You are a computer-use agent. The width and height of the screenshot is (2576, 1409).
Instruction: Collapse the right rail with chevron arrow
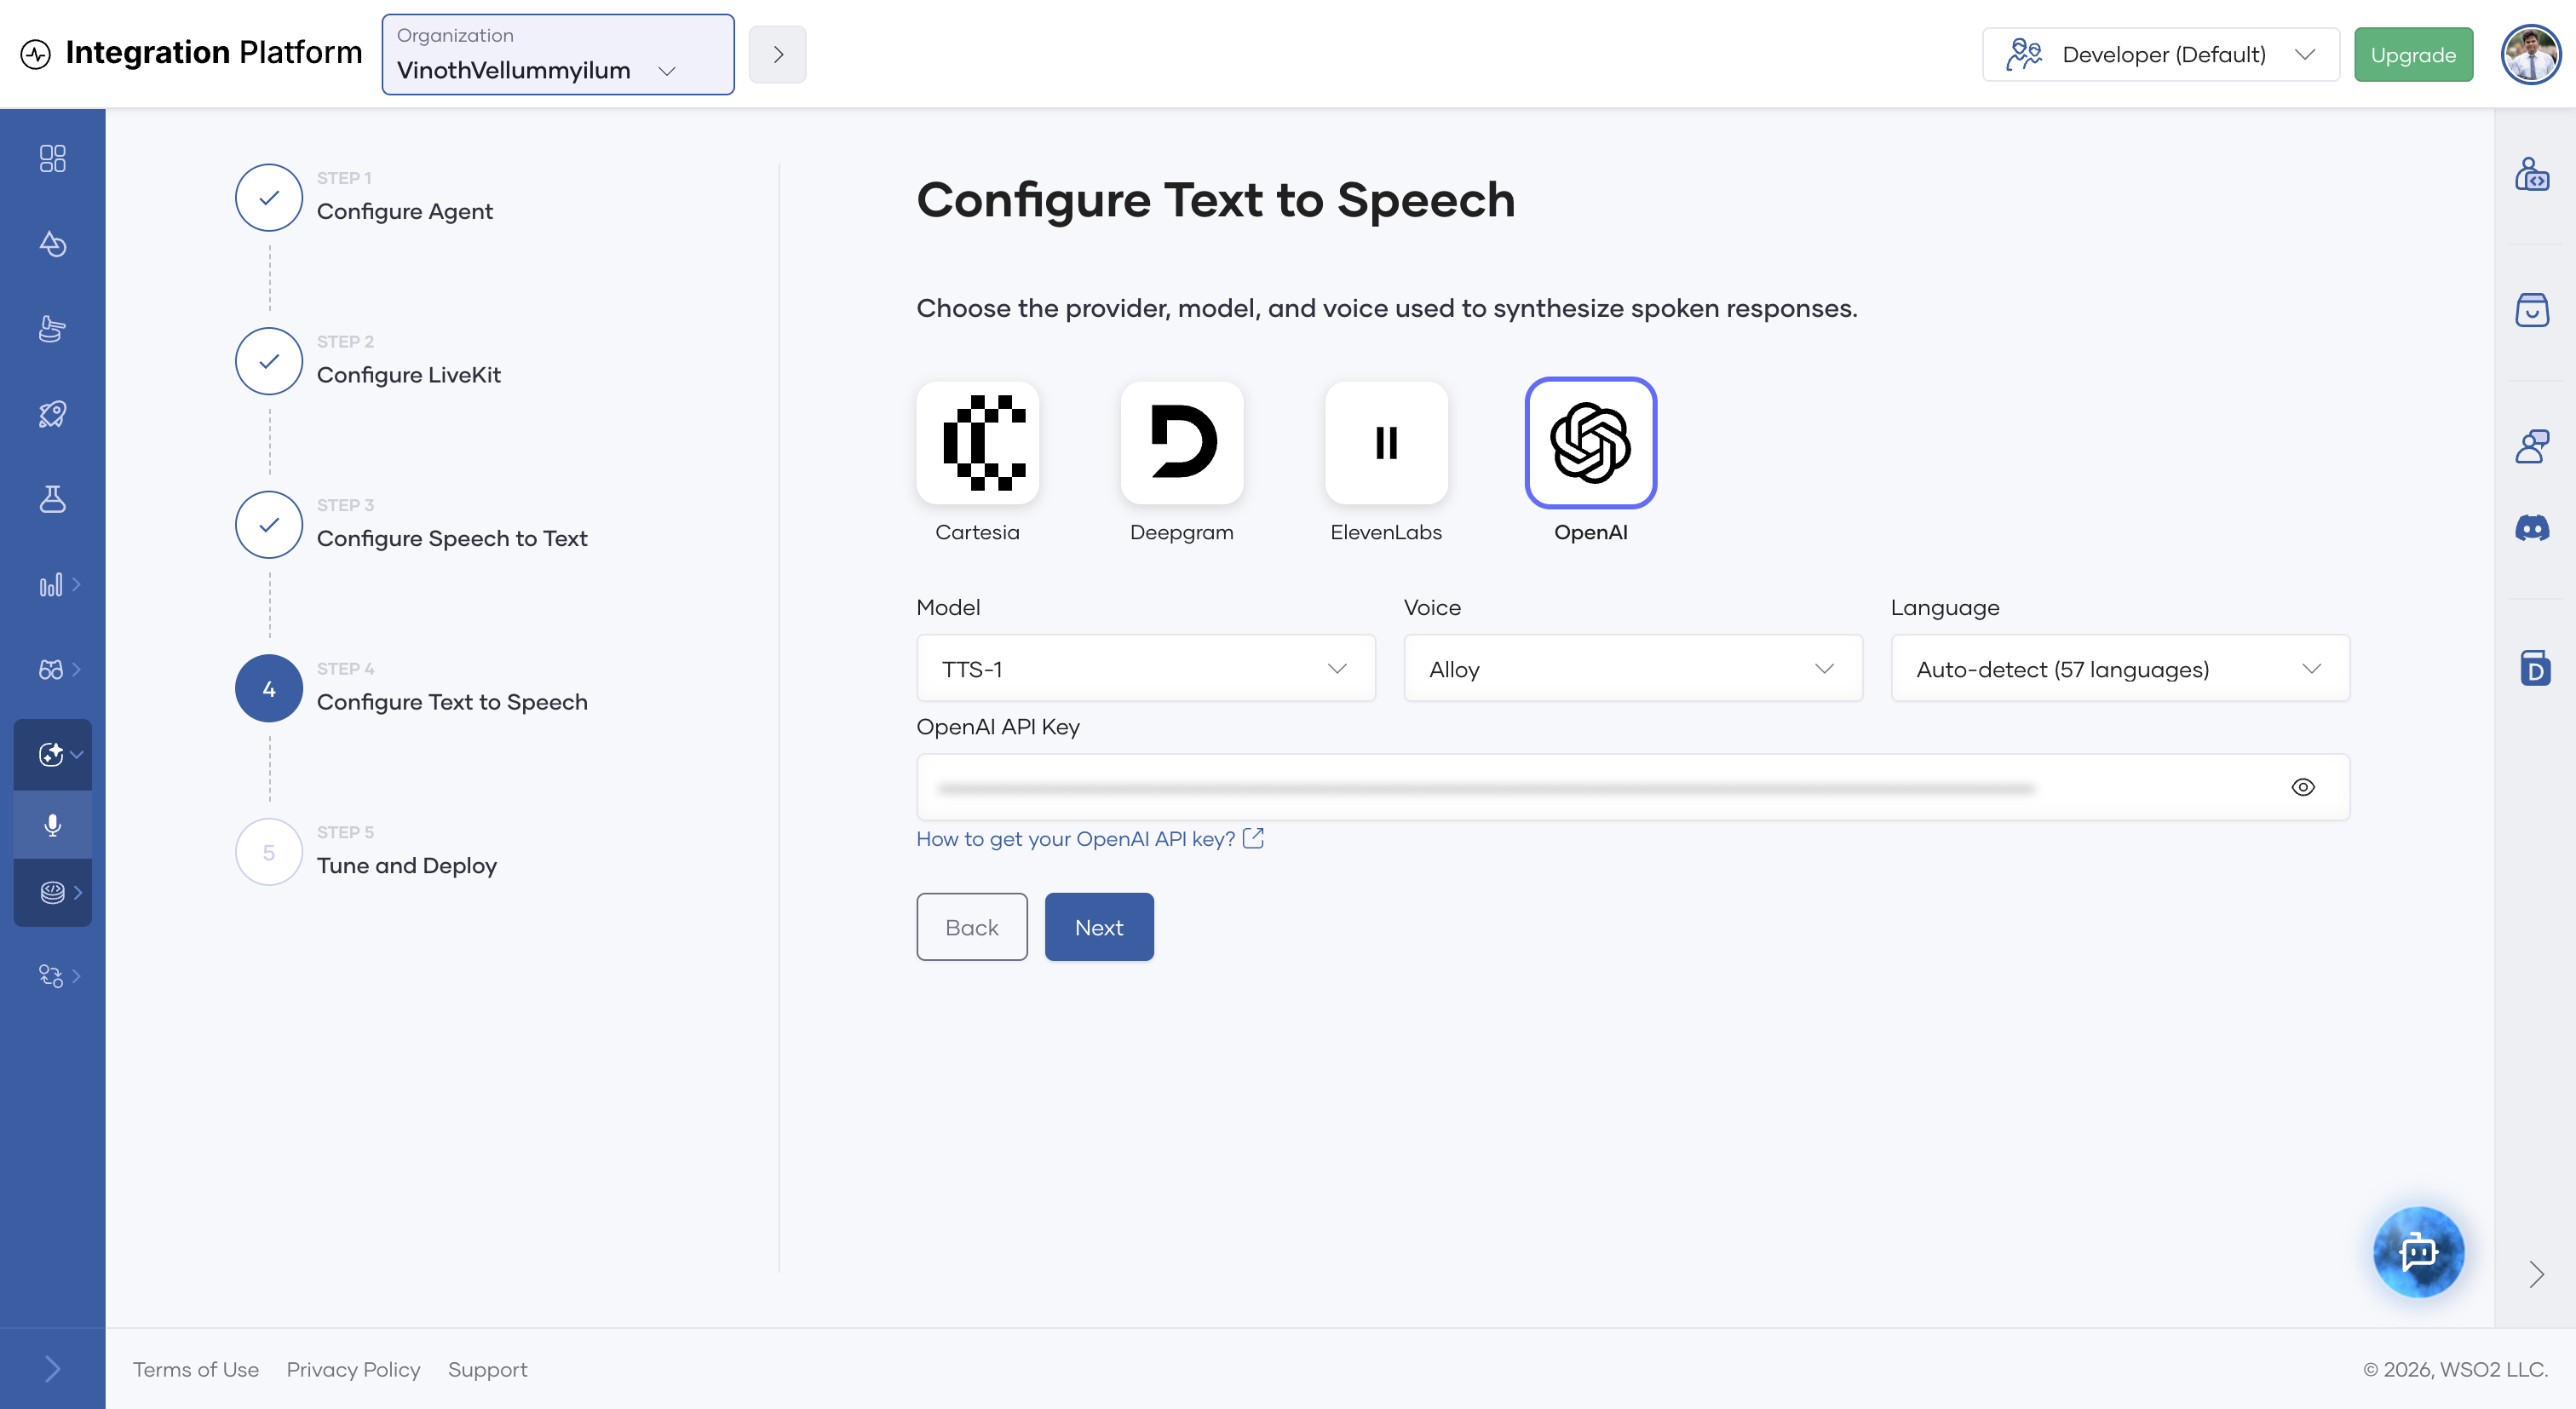[x=2535, y=1274]
